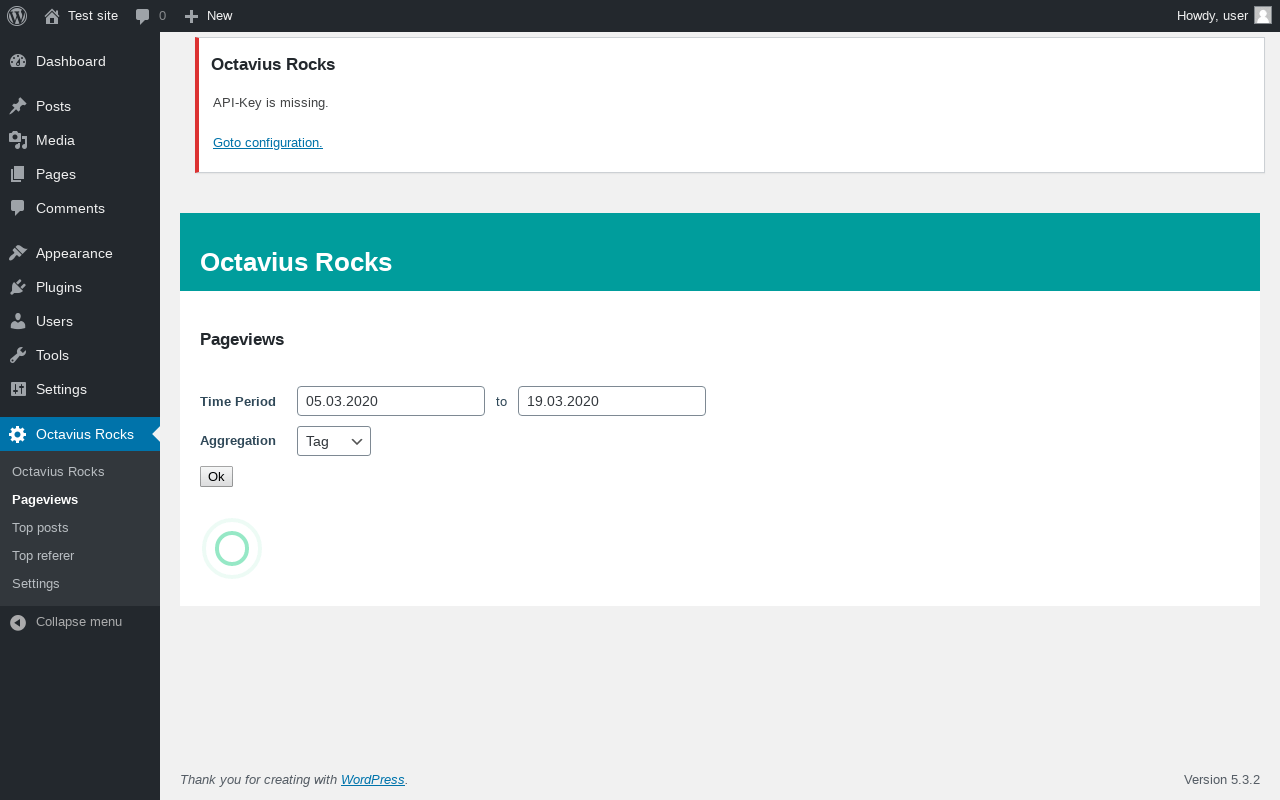Click the Settings sliders icon
This screenshot has height=800, width=1280.
(x=18, y=389)
